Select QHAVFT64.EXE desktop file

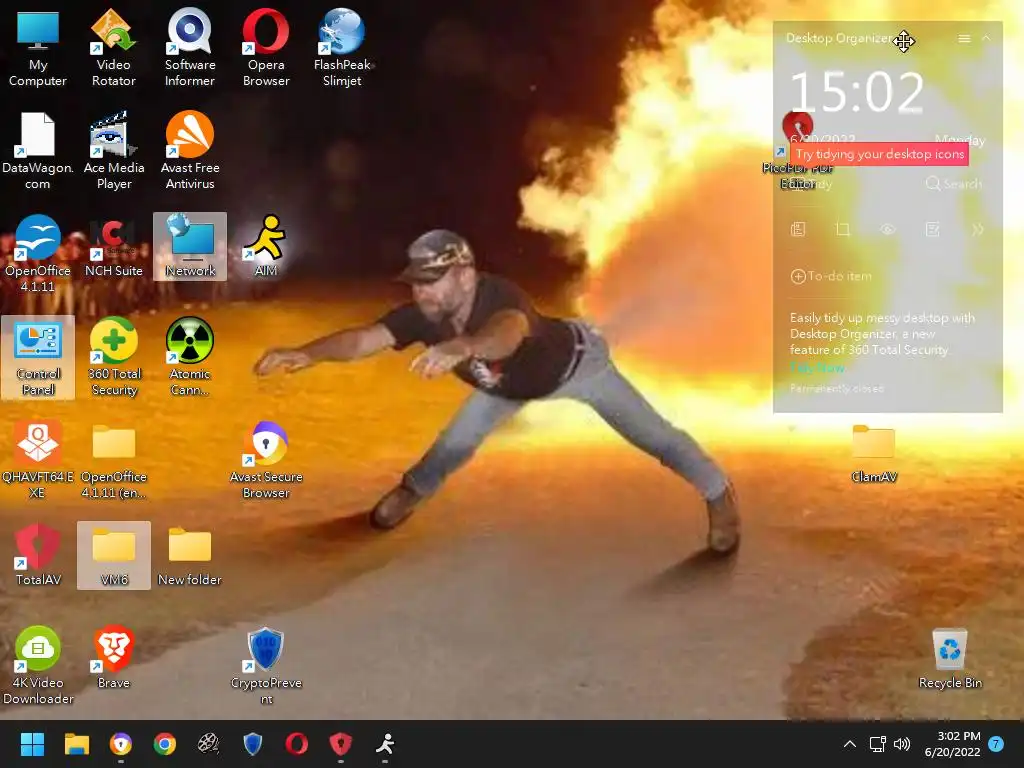tap(37, 460)
